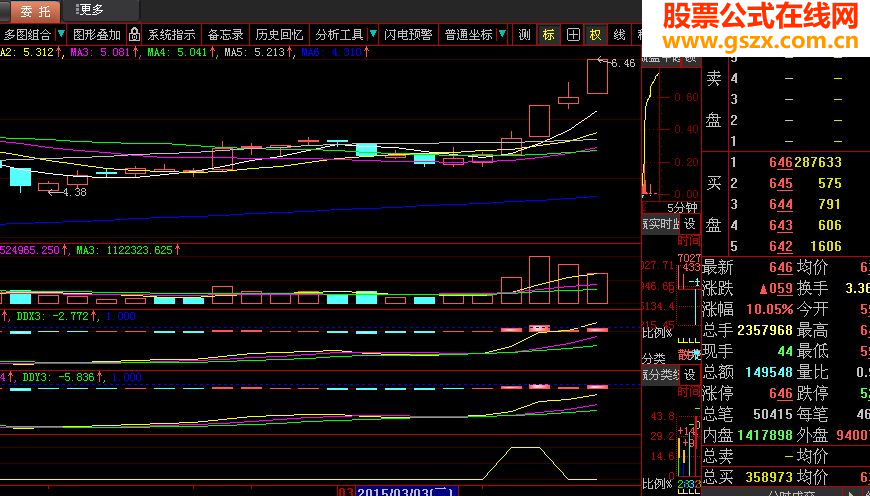Click the 总额 149548 value

[x=769, y=372]
